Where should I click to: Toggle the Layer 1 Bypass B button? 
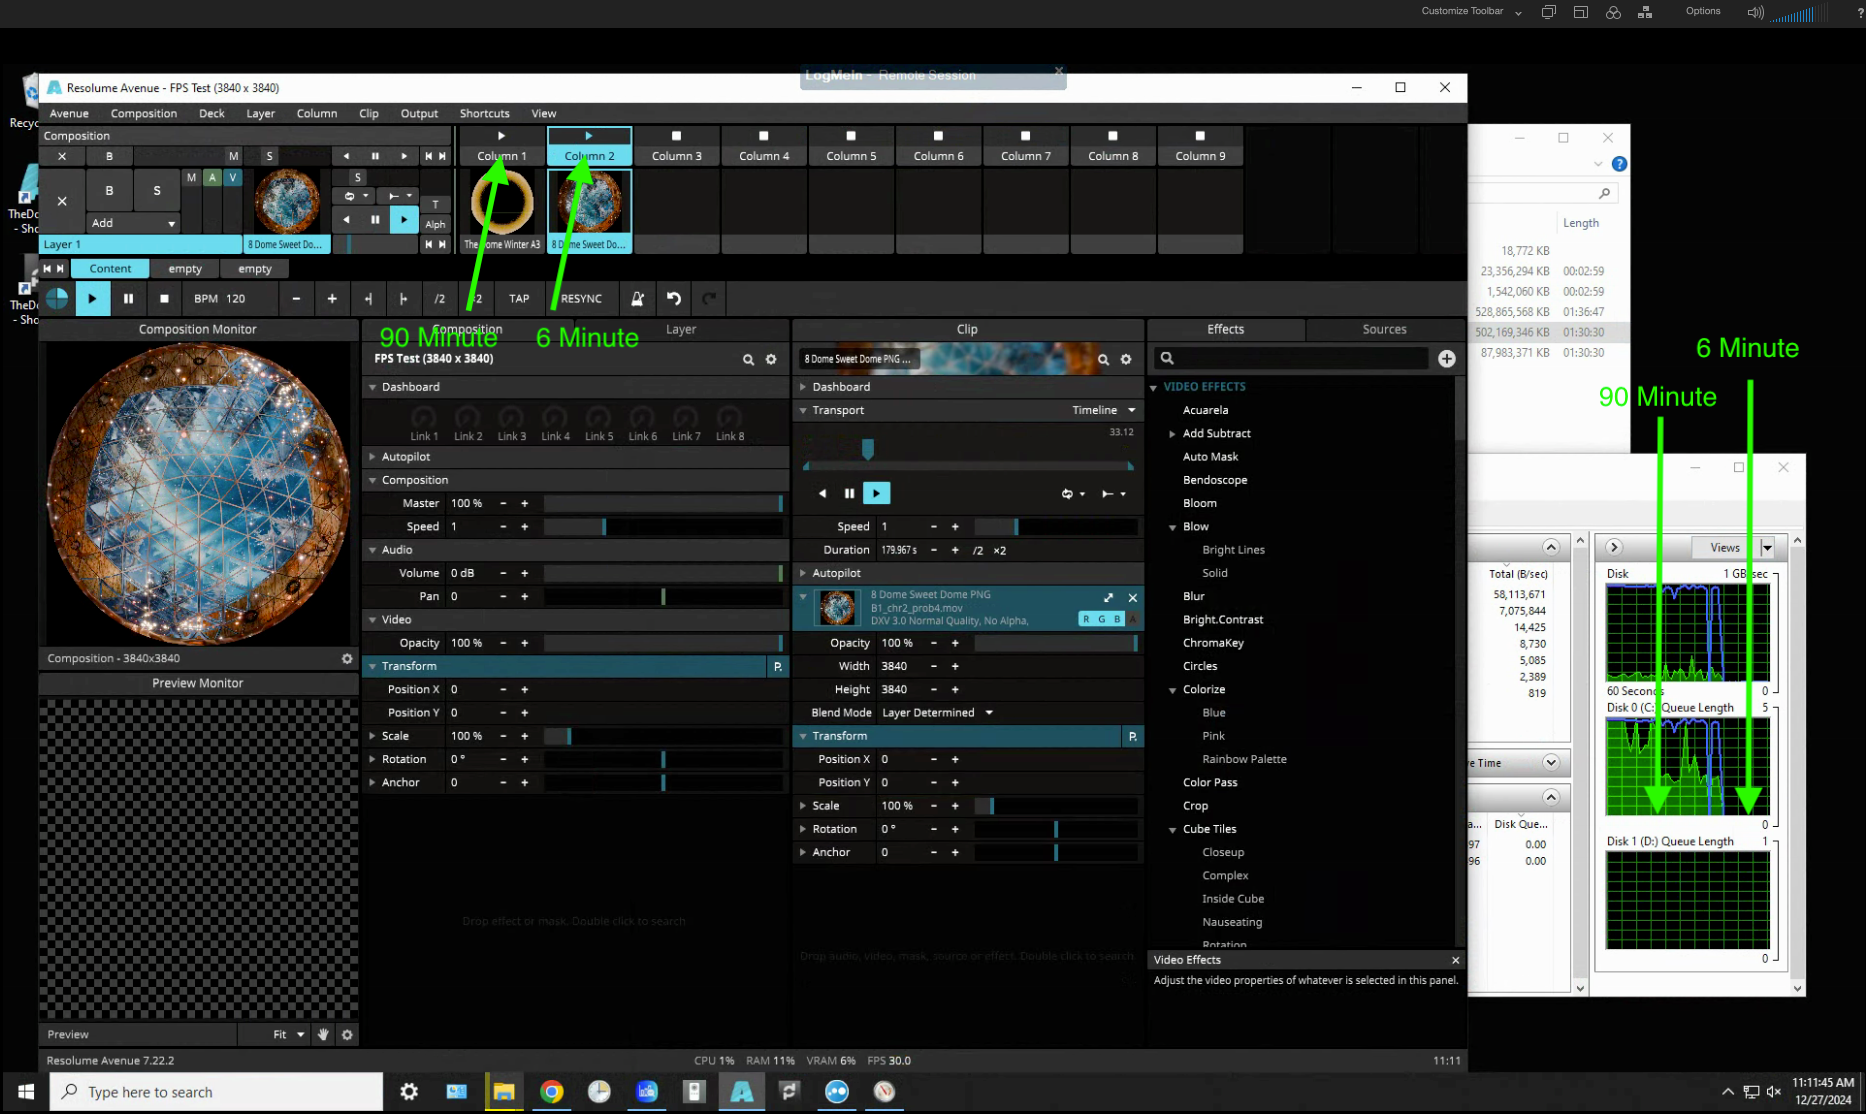[109, 190]
